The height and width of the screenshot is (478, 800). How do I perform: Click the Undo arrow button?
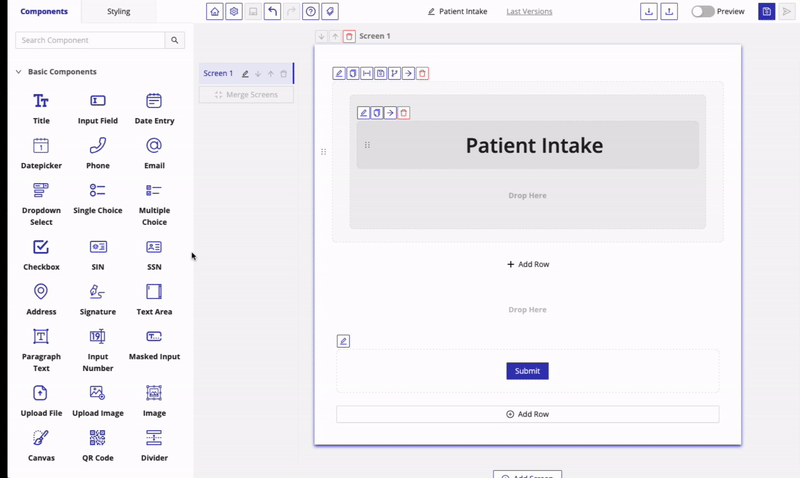pos(272,12)
